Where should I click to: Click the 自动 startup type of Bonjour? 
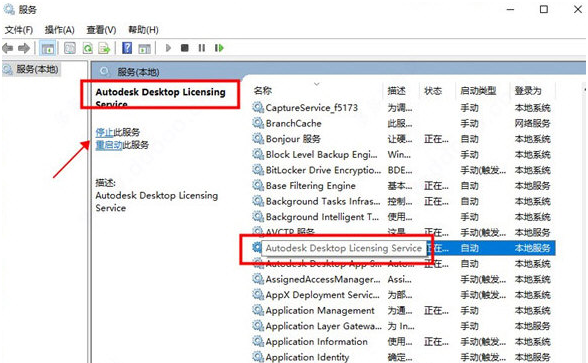[470, 139]
